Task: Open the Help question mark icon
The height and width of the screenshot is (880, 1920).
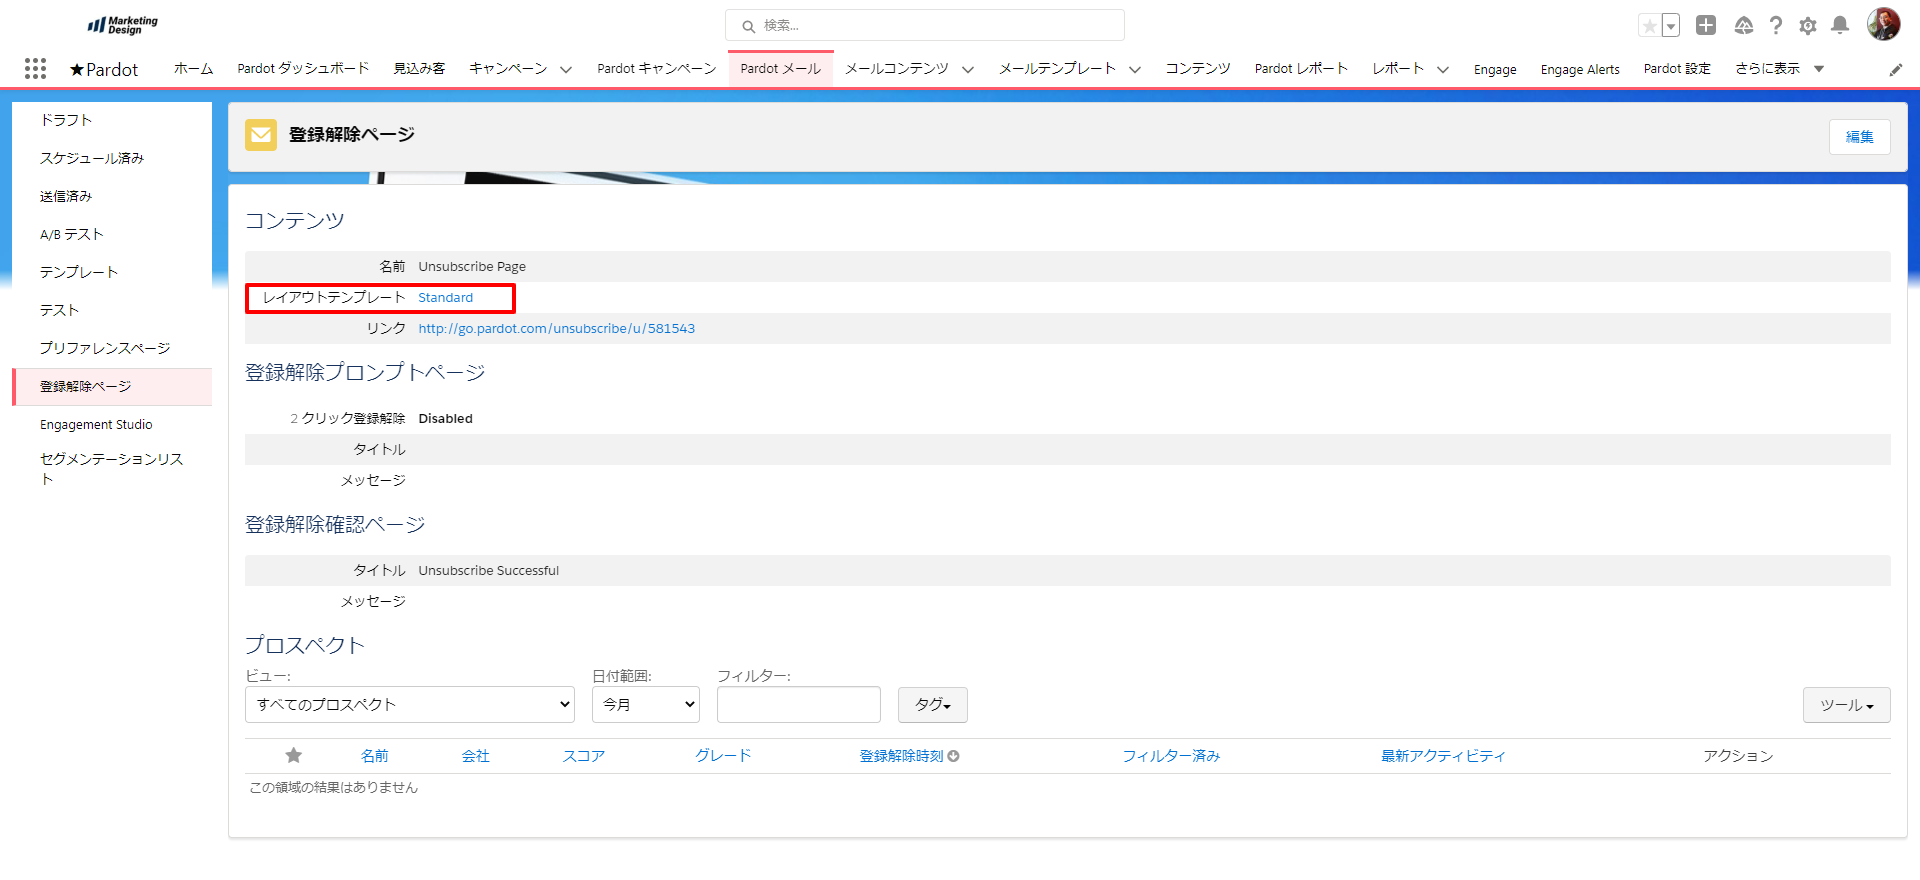Action: 1775,26
